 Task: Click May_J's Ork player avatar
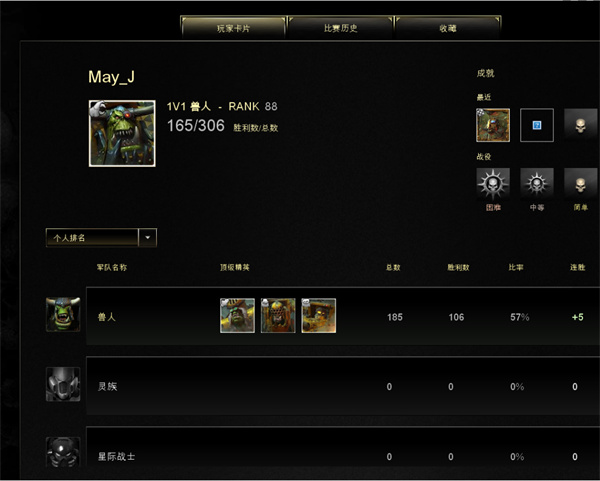(x=122, y=133)
